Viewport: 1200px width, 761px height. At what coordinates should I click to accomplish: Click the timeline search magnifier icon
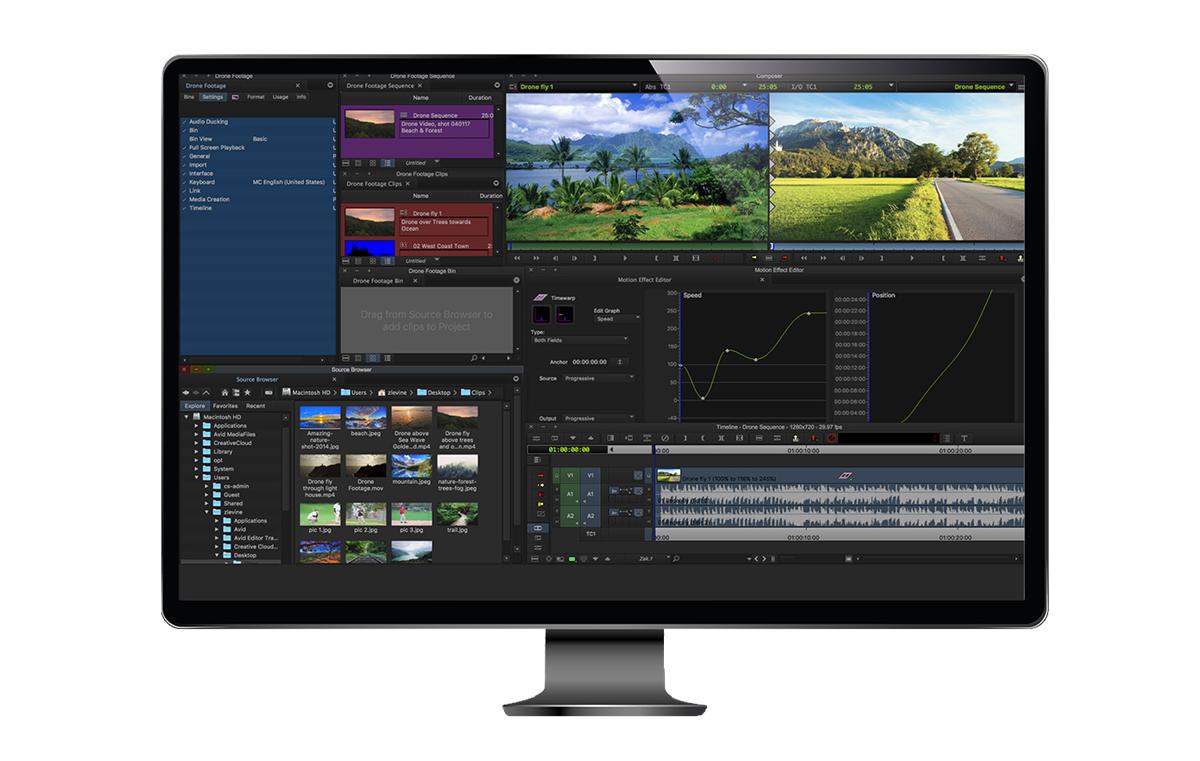point(676,558)
